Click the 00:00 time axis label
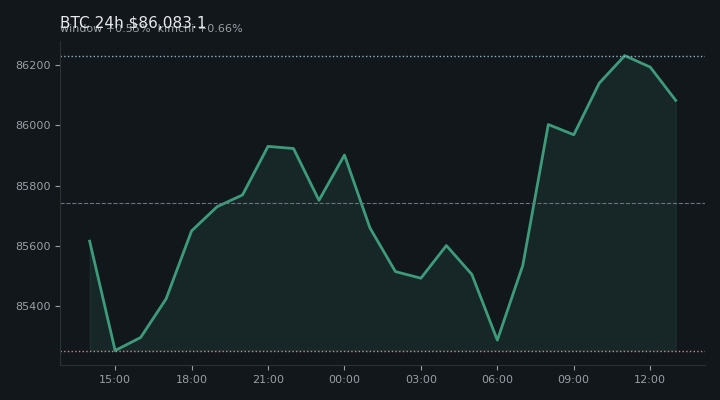 [x=344, y=379]
